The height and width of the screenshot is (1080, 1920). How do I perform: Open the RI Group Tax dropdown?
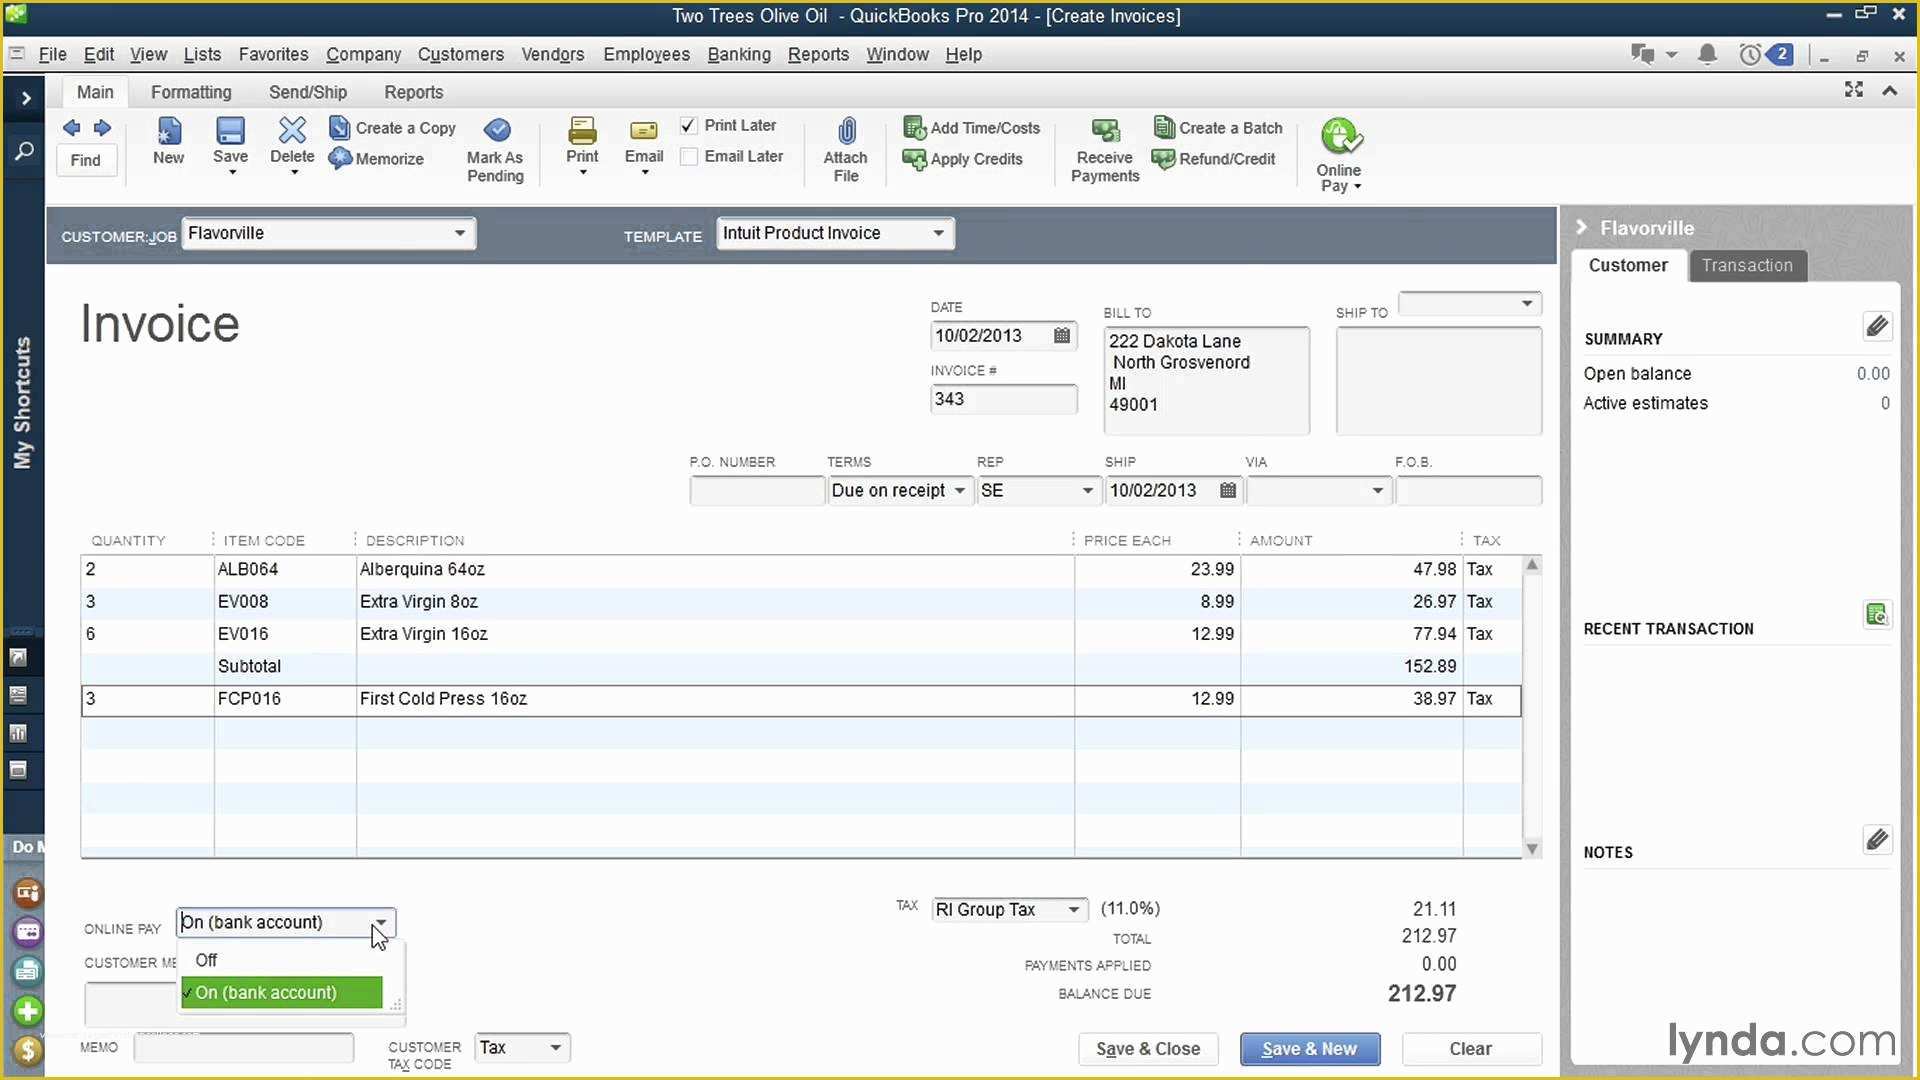click(1073, 909)
